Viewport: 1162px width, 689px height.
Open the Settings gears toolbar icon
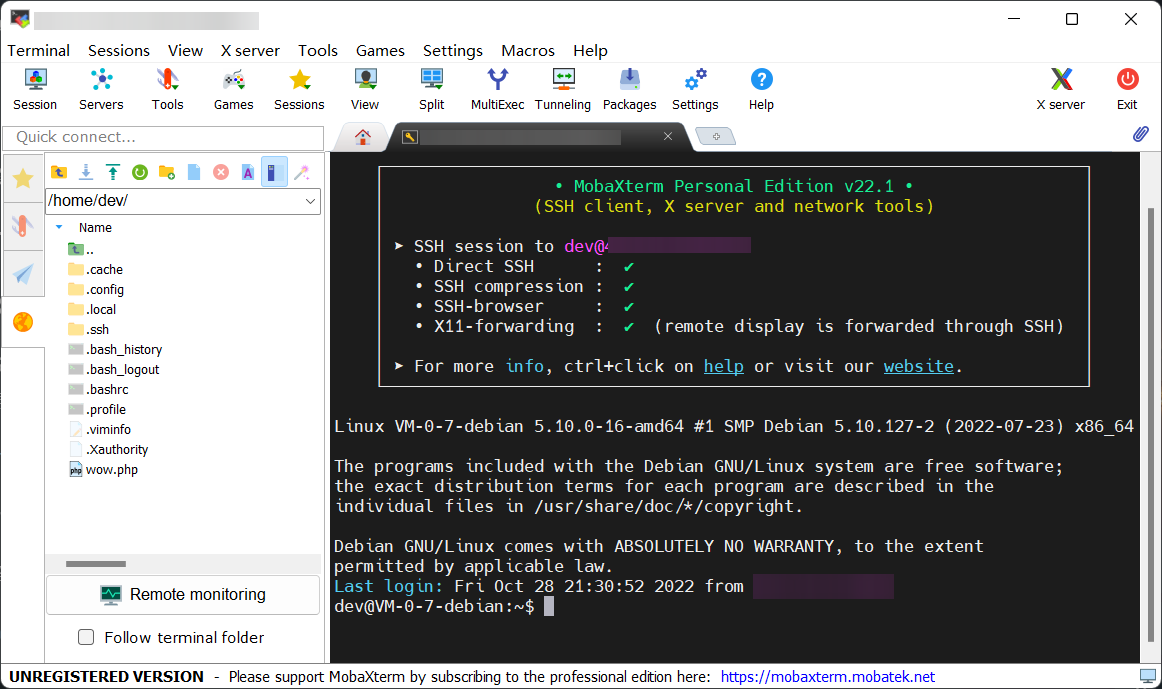coord(695,89)
